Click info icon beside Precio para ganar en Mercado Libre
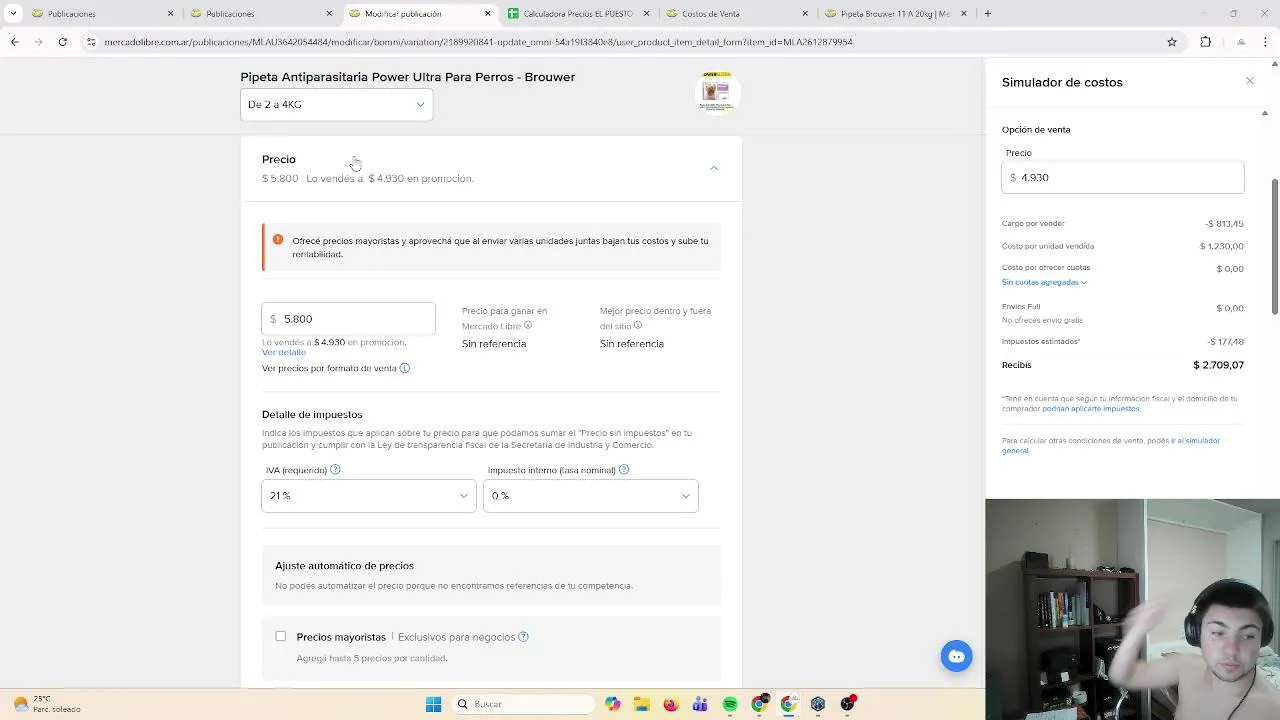The image size is (1280, 720). tap(528, 325)
